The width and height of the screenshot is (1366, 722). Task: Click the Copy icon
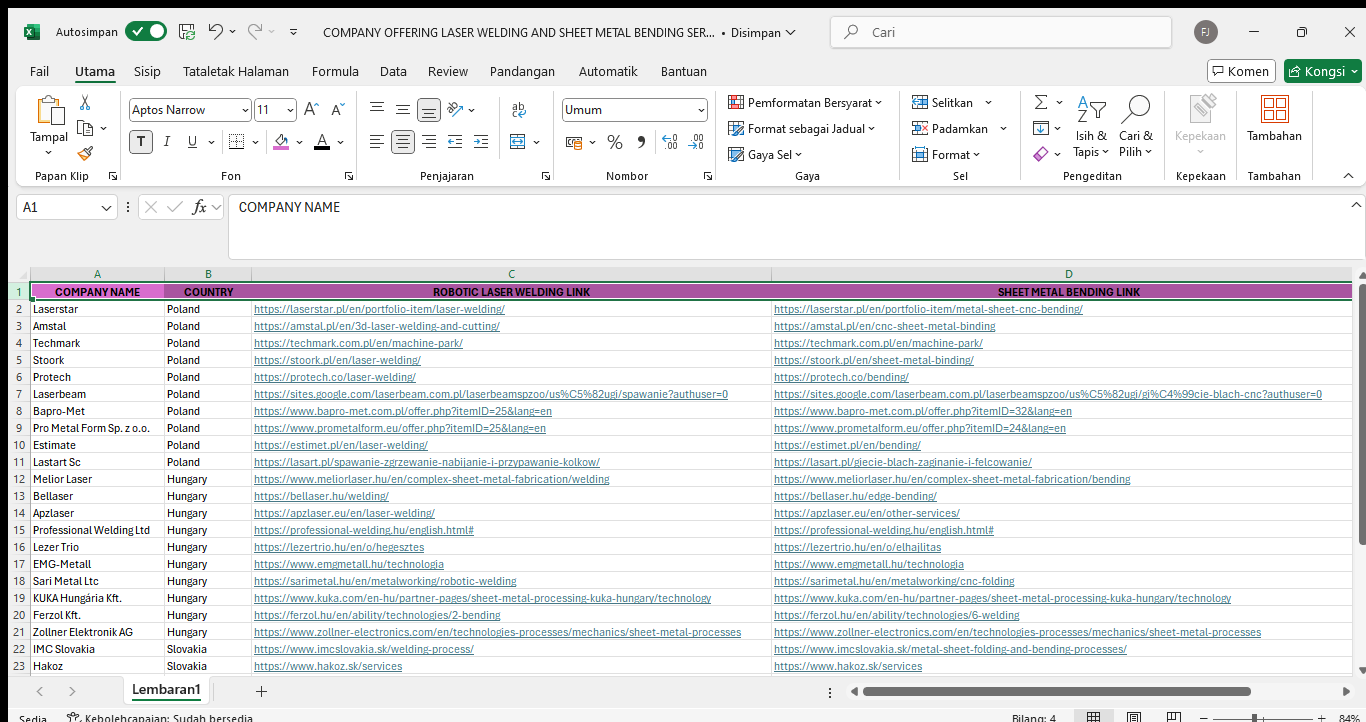[85, 128]
